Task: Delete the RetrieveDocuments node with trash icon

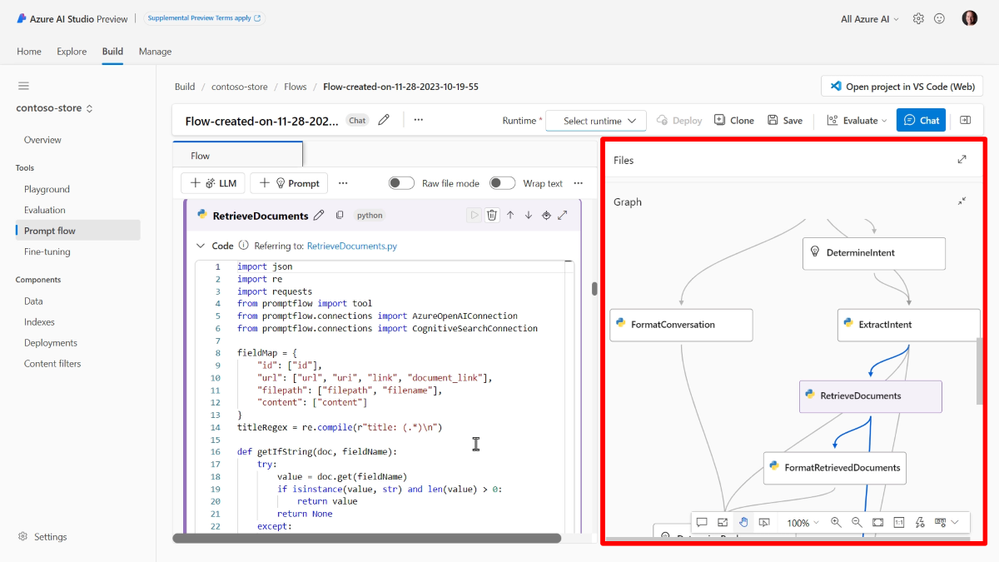Action: (492, 215)
